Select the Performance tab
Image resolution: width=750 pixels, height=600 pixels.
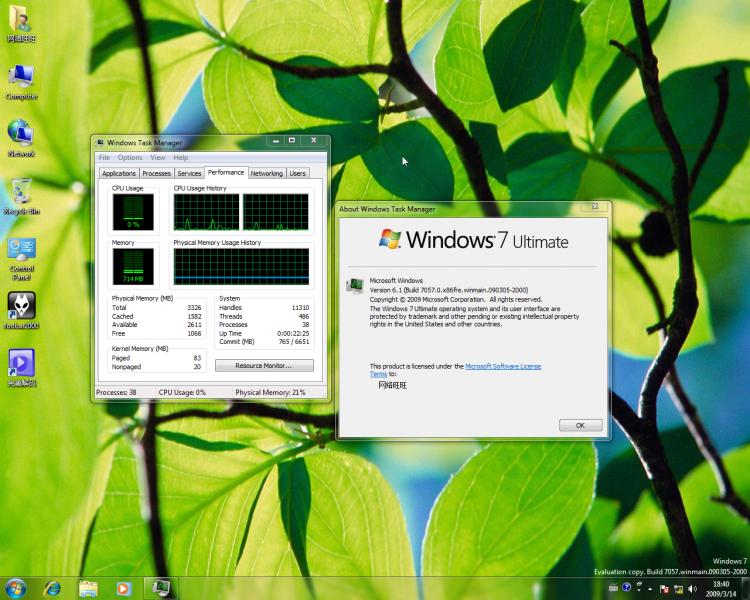pyautogui.click(x=226, y=172)
